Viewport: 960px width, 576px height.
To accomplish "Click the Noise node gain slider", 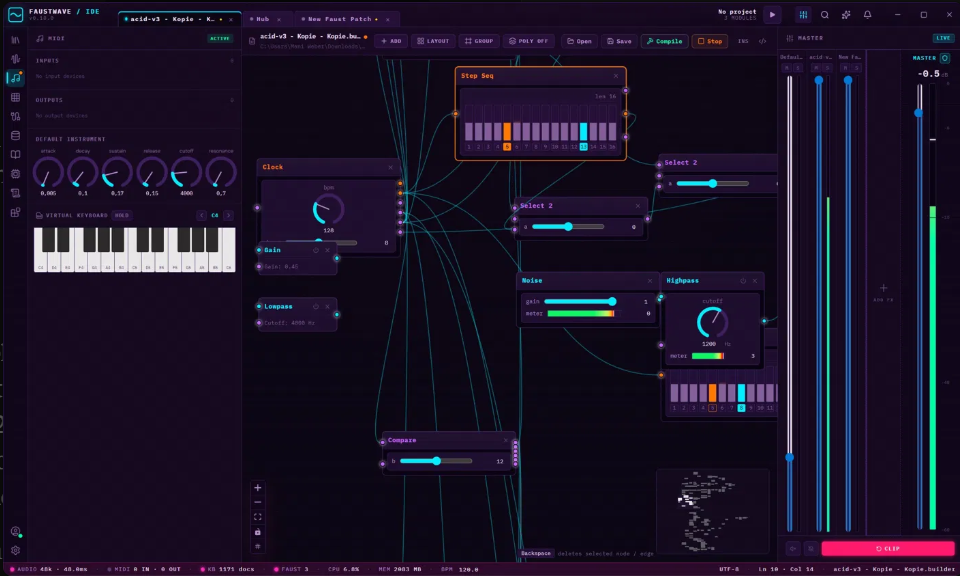I will click(x=580, y=301).
